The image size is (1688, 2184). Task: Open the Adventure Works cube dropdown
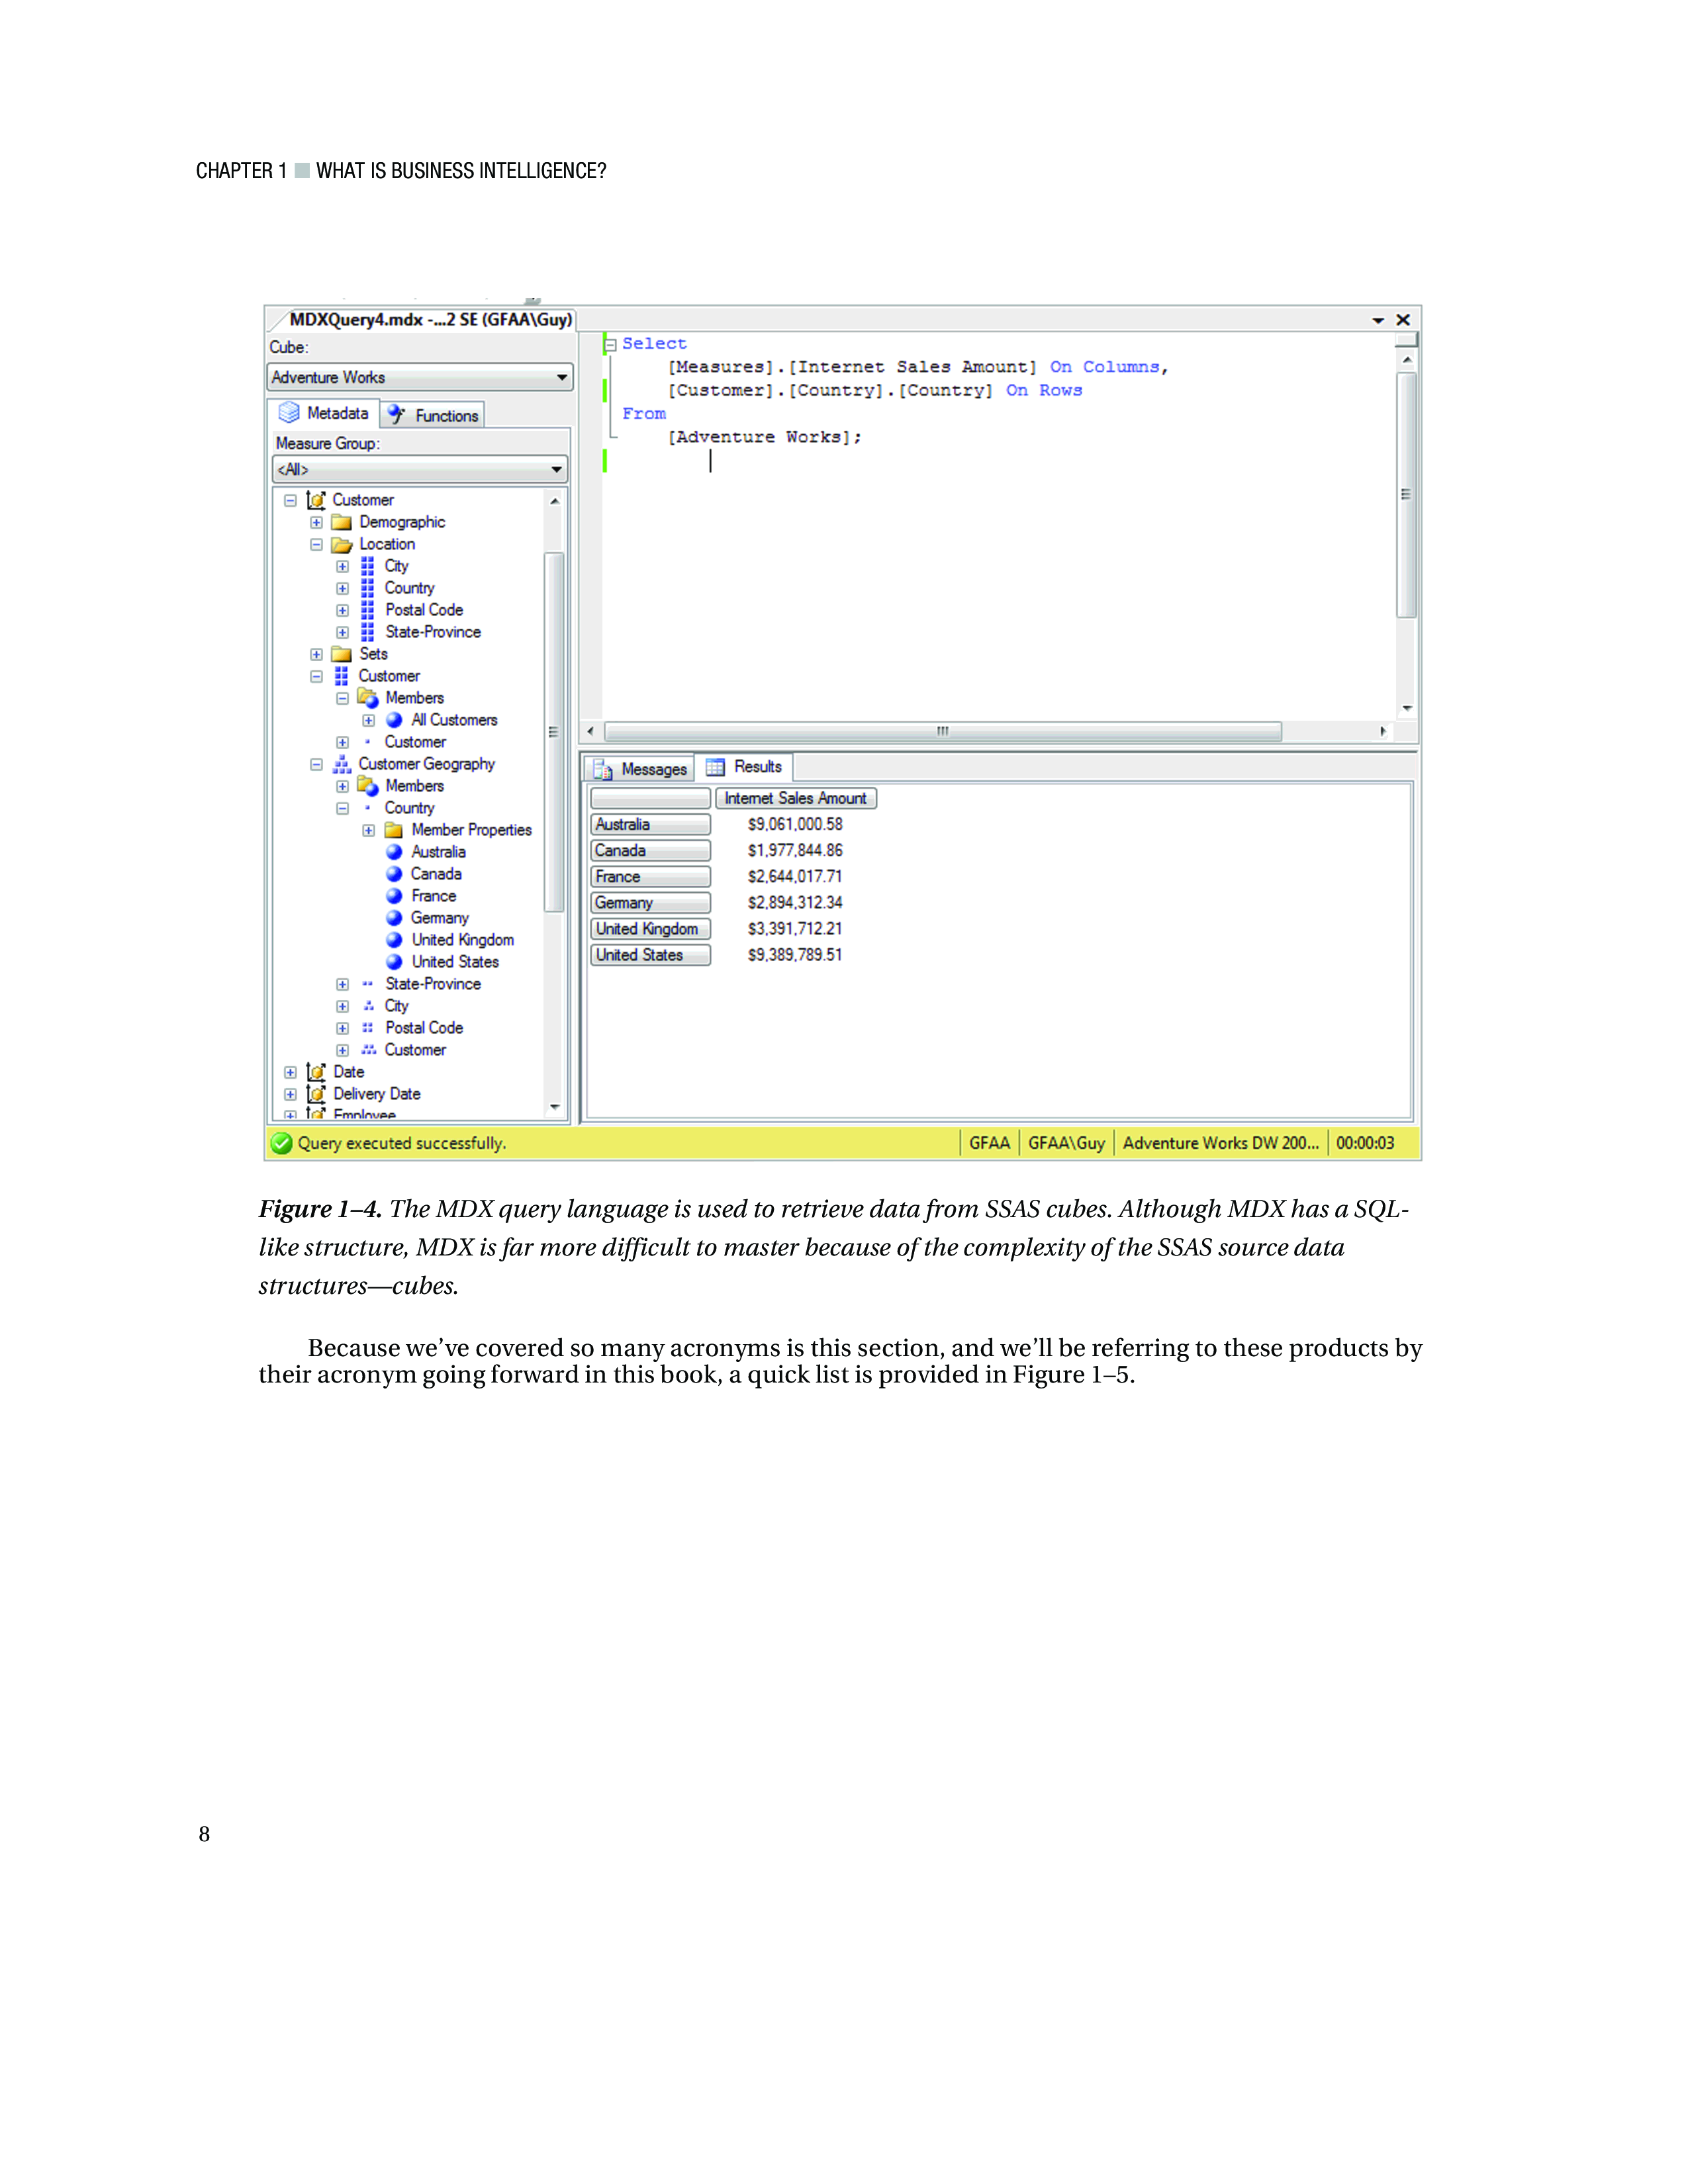(562, 378)
